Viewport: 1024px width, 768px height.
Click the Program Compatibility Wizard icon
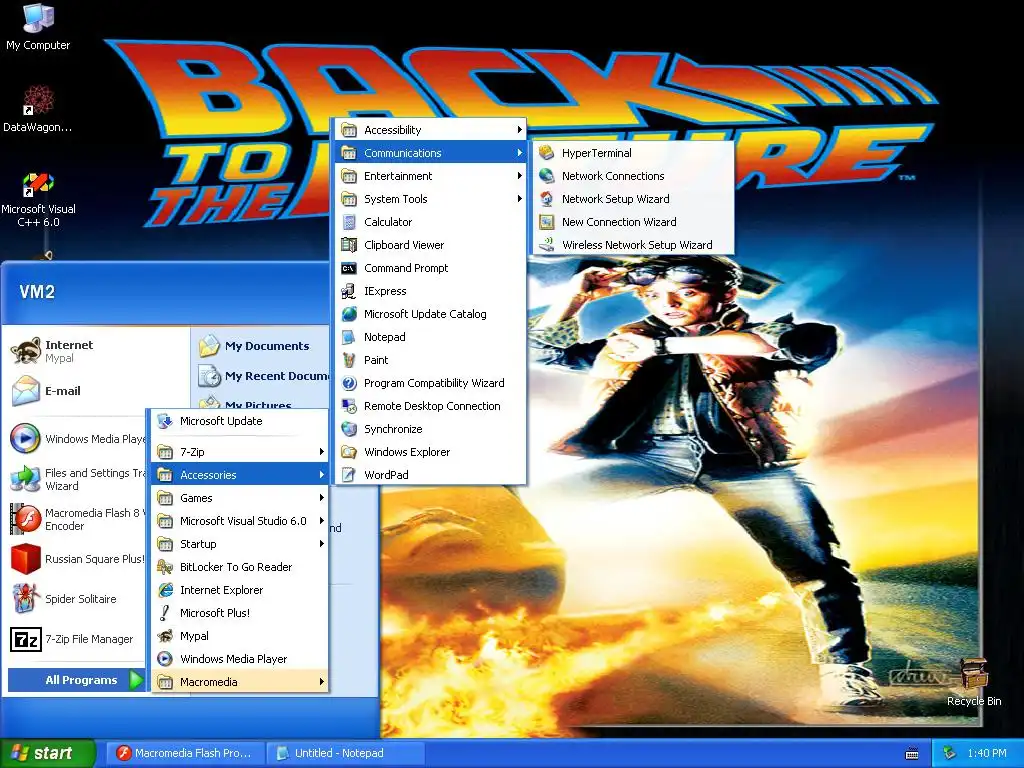click(349, 383)
